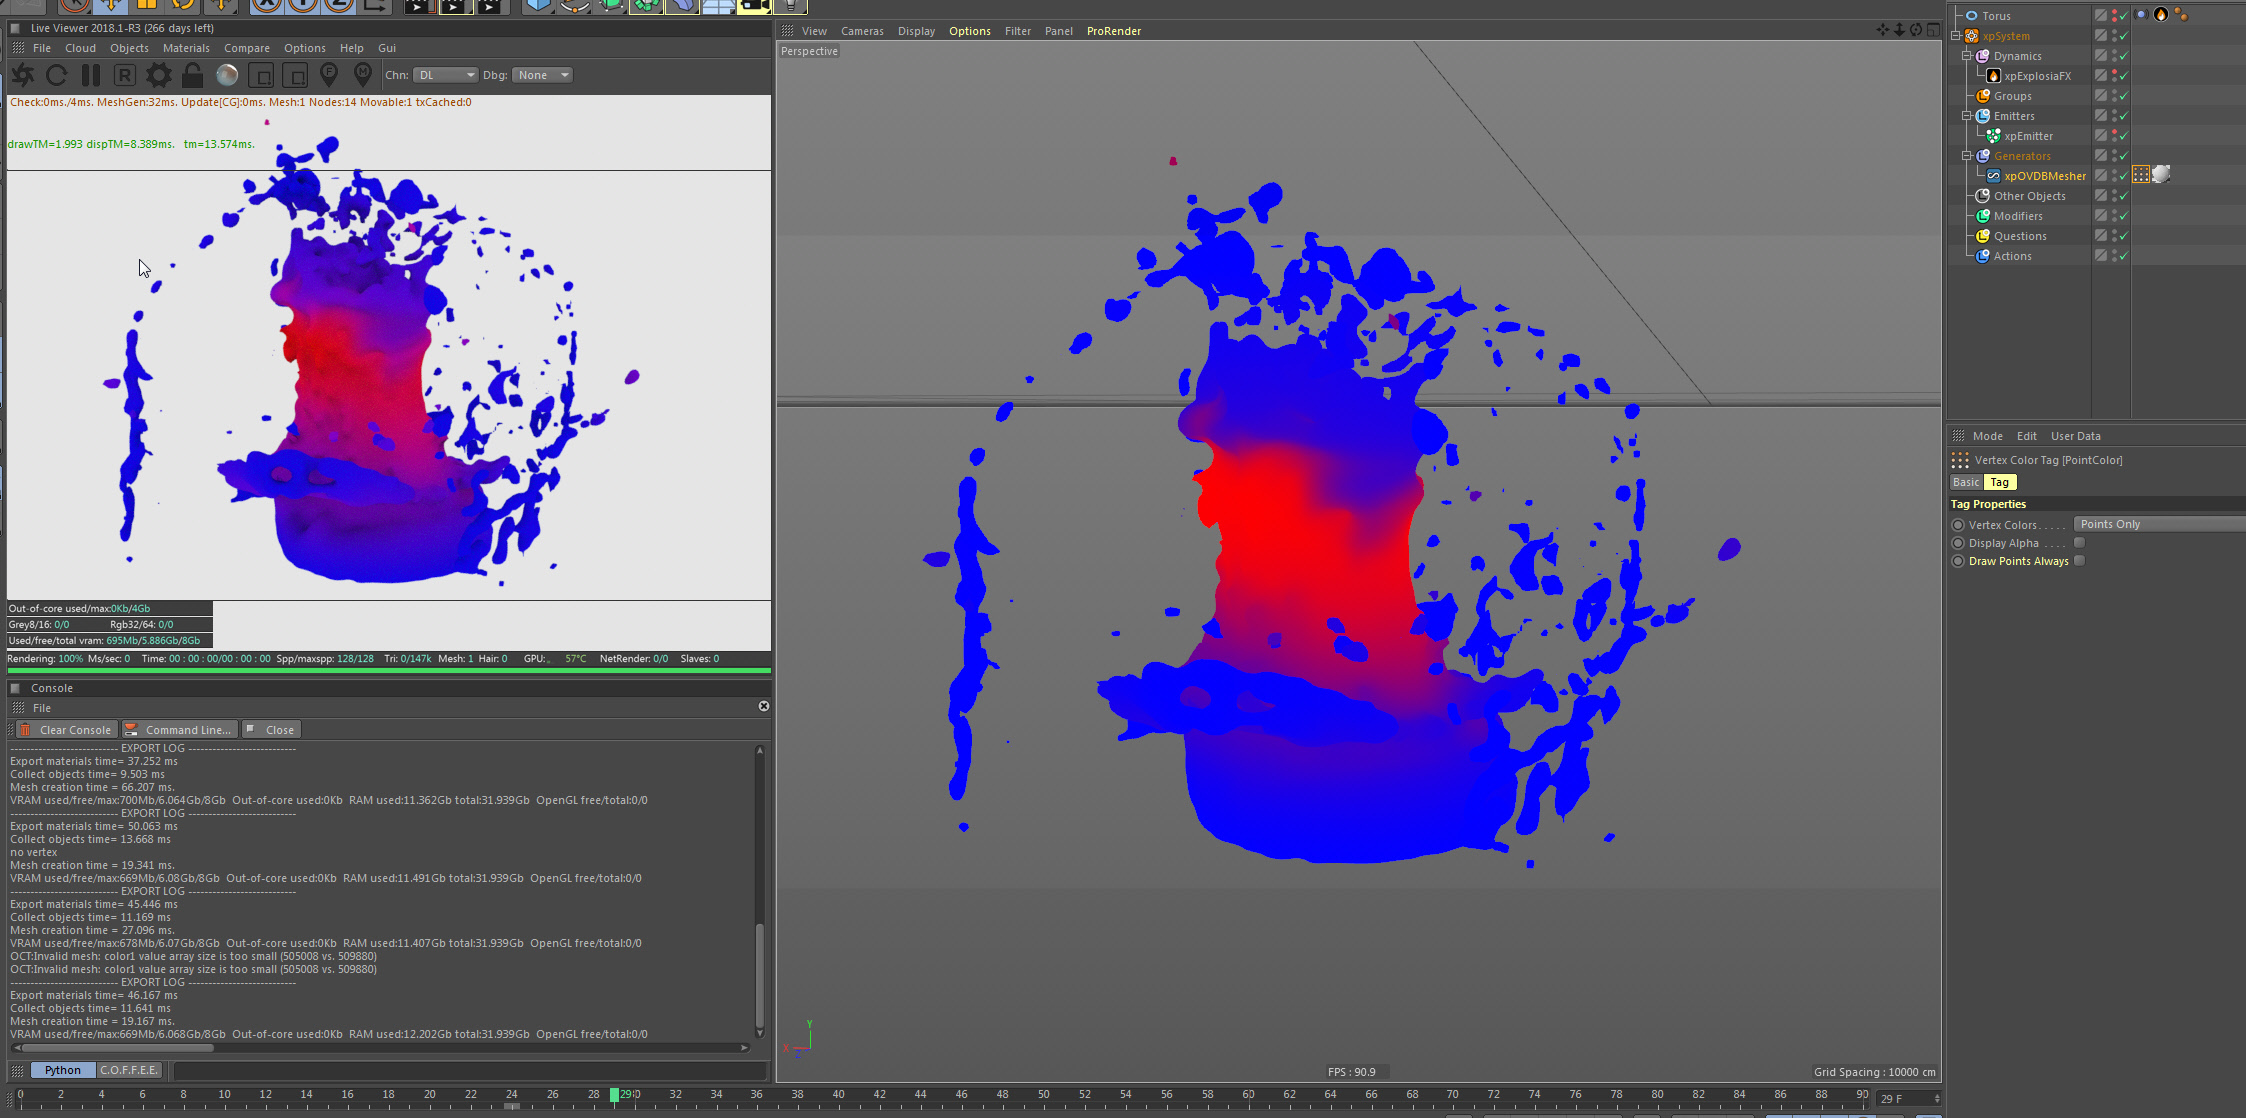
Task: Click the Command Line... button
Action: (180, 730)
